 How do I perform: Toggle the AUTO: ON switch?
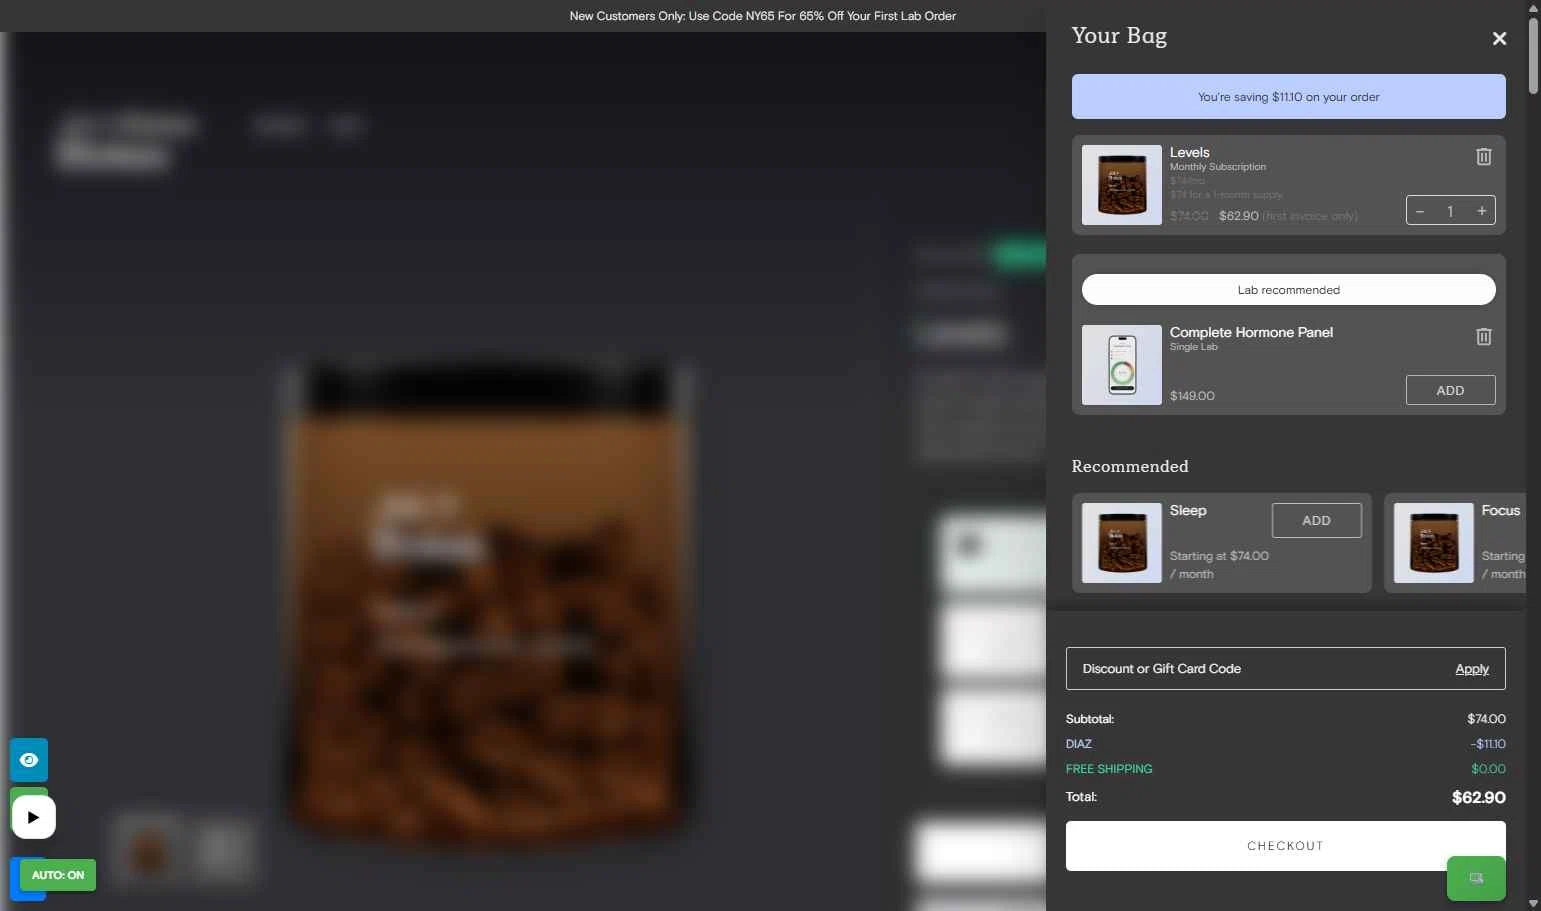pyautogui.click(x=58, y=875)
